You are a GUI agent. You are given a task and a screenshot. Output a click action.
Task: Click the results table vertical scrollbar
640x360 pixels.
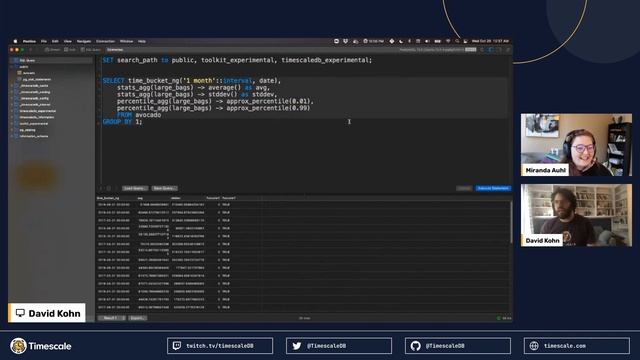(x=511, y=222)
